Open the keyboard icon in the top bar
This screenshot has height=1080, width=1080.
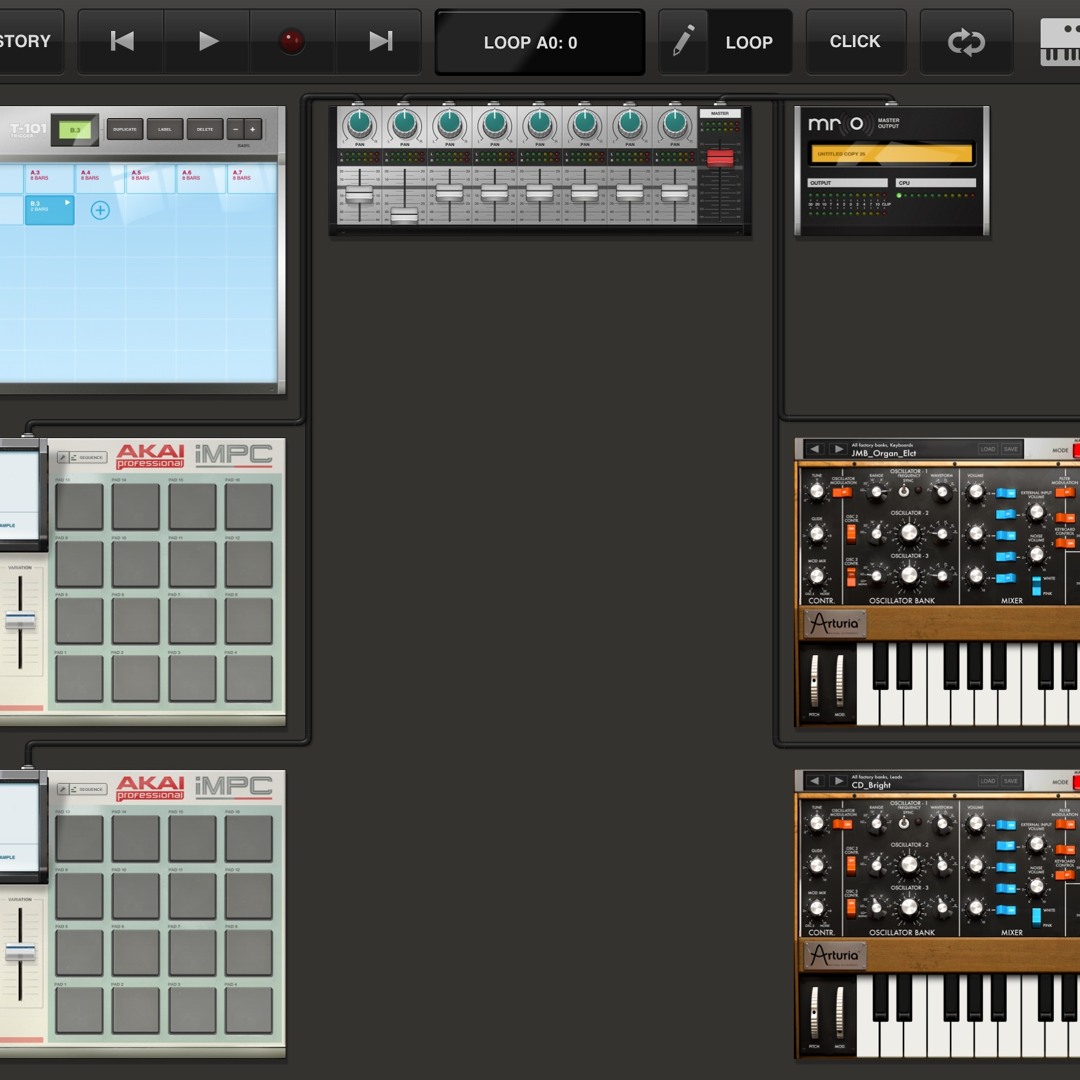(x=1060, y=42)
